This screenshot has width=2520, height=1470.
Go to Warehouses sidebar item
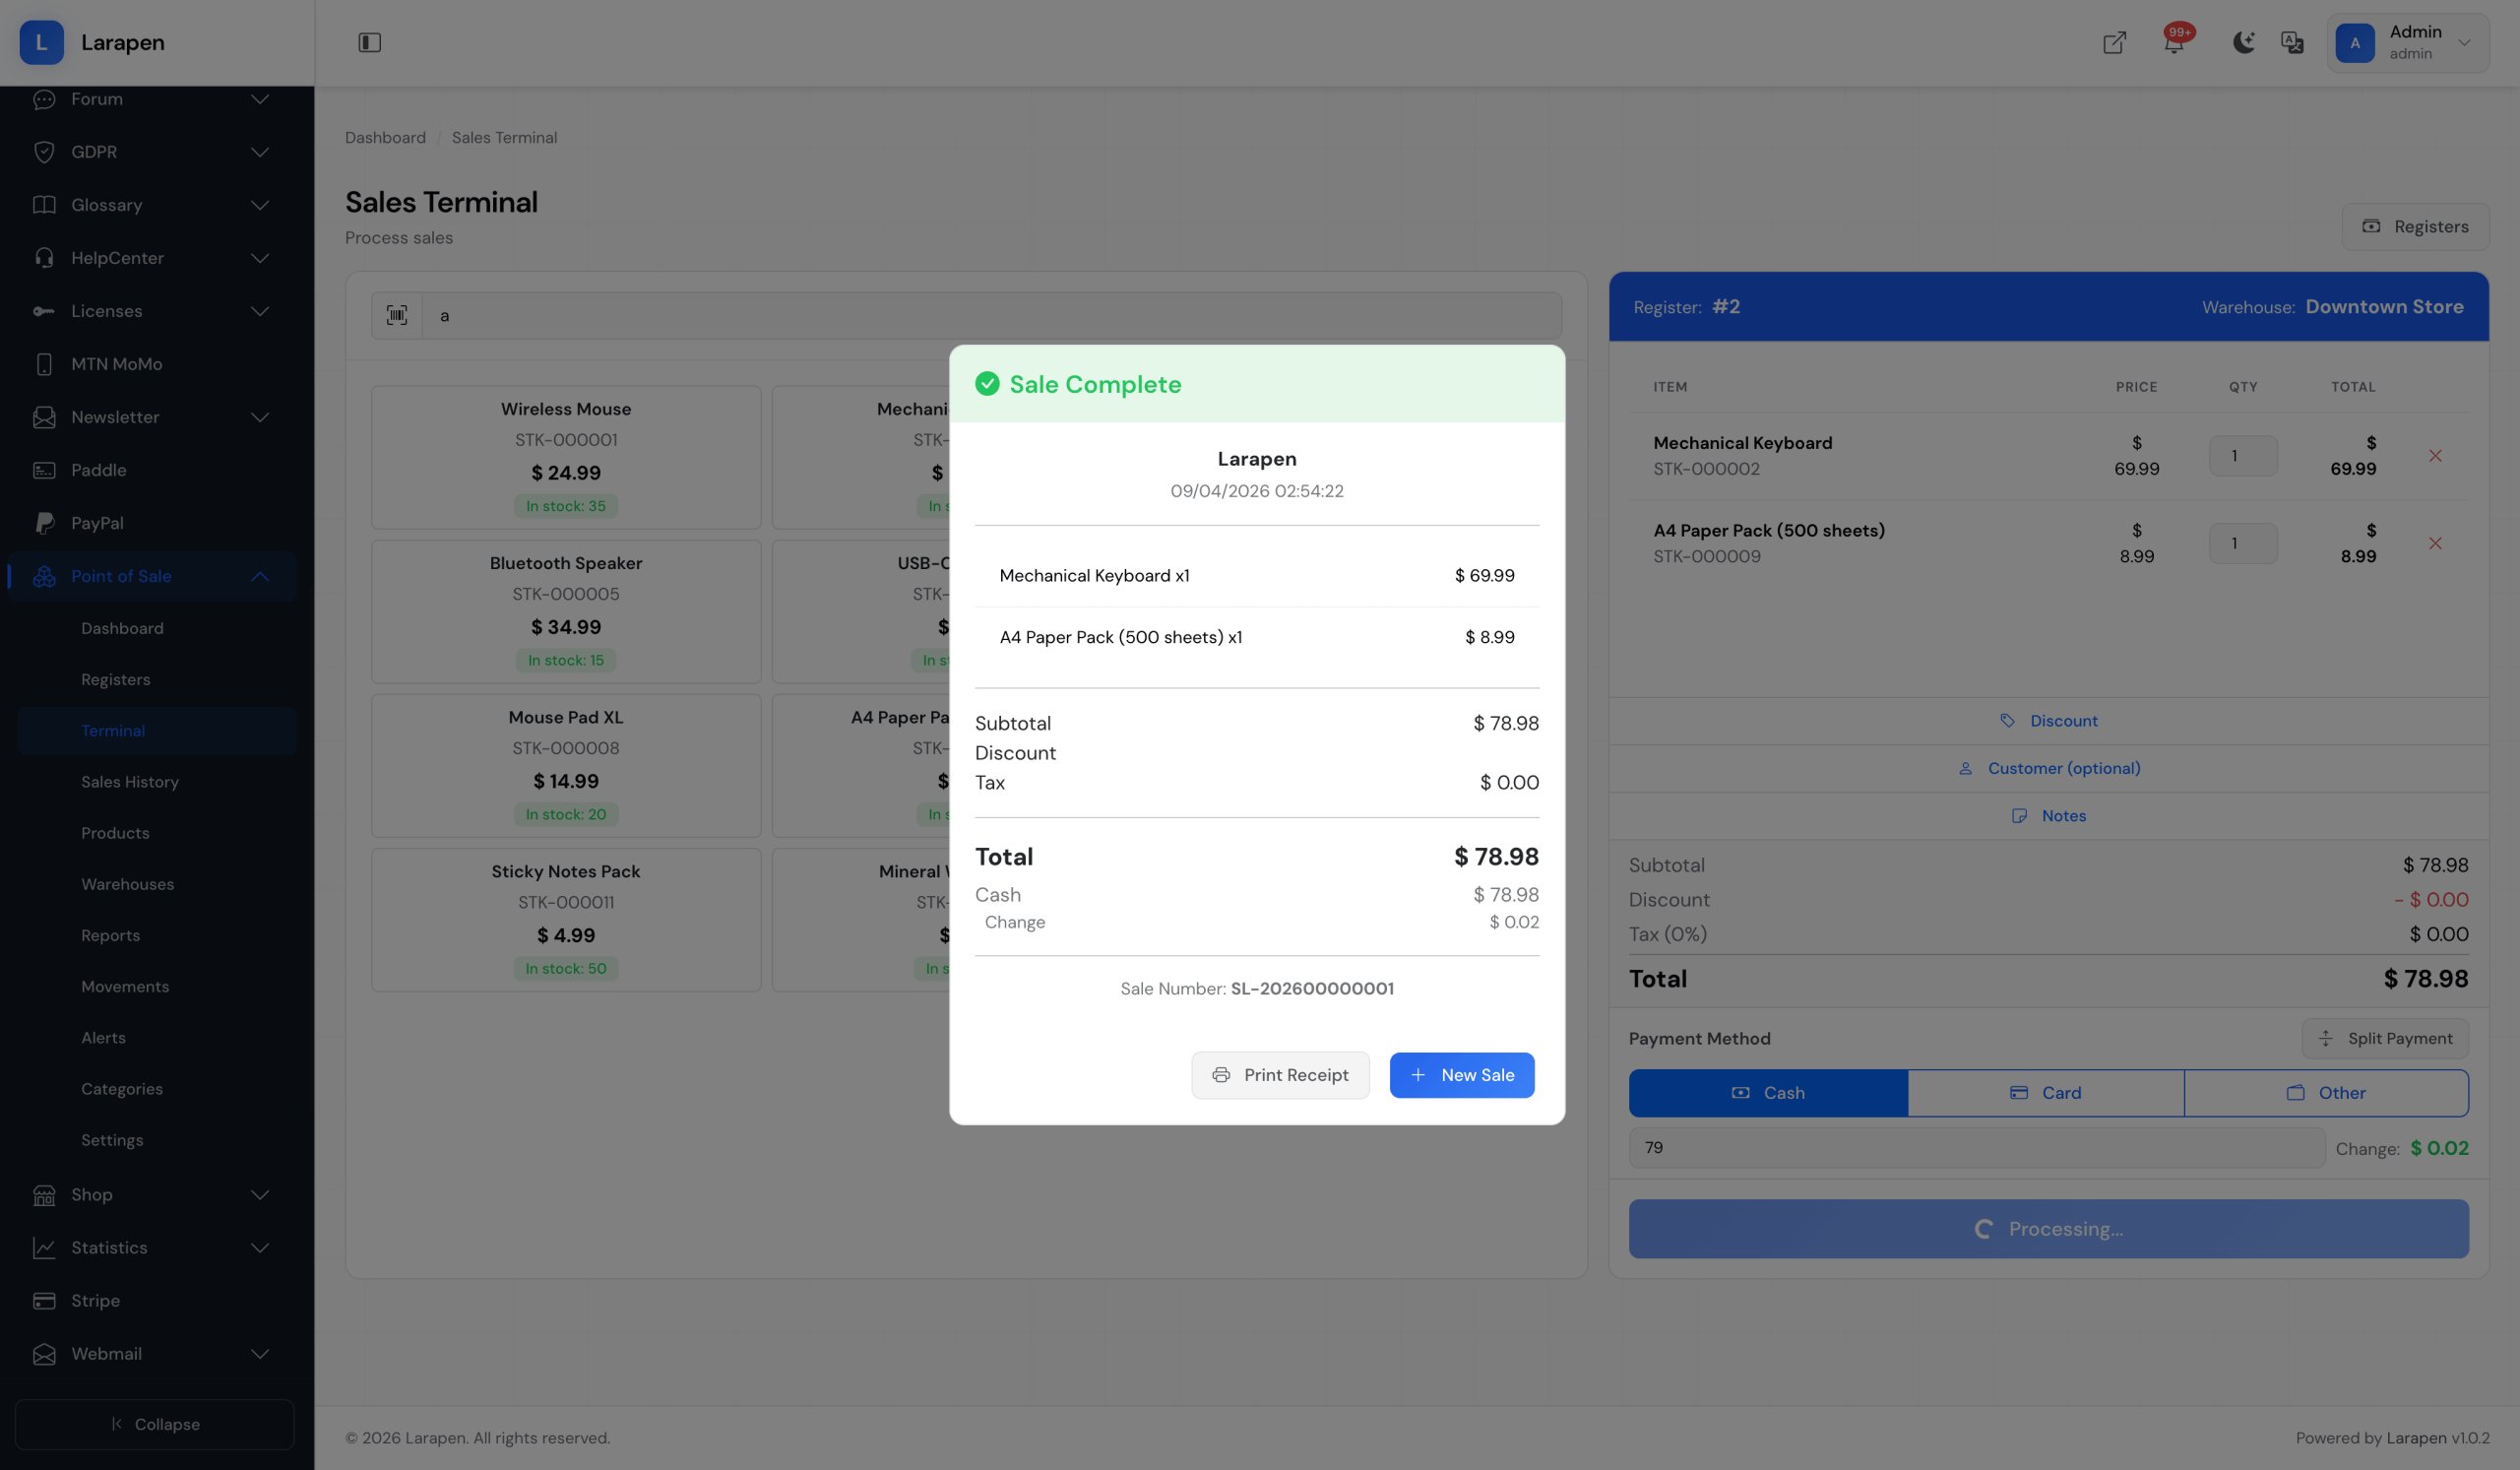127,884
